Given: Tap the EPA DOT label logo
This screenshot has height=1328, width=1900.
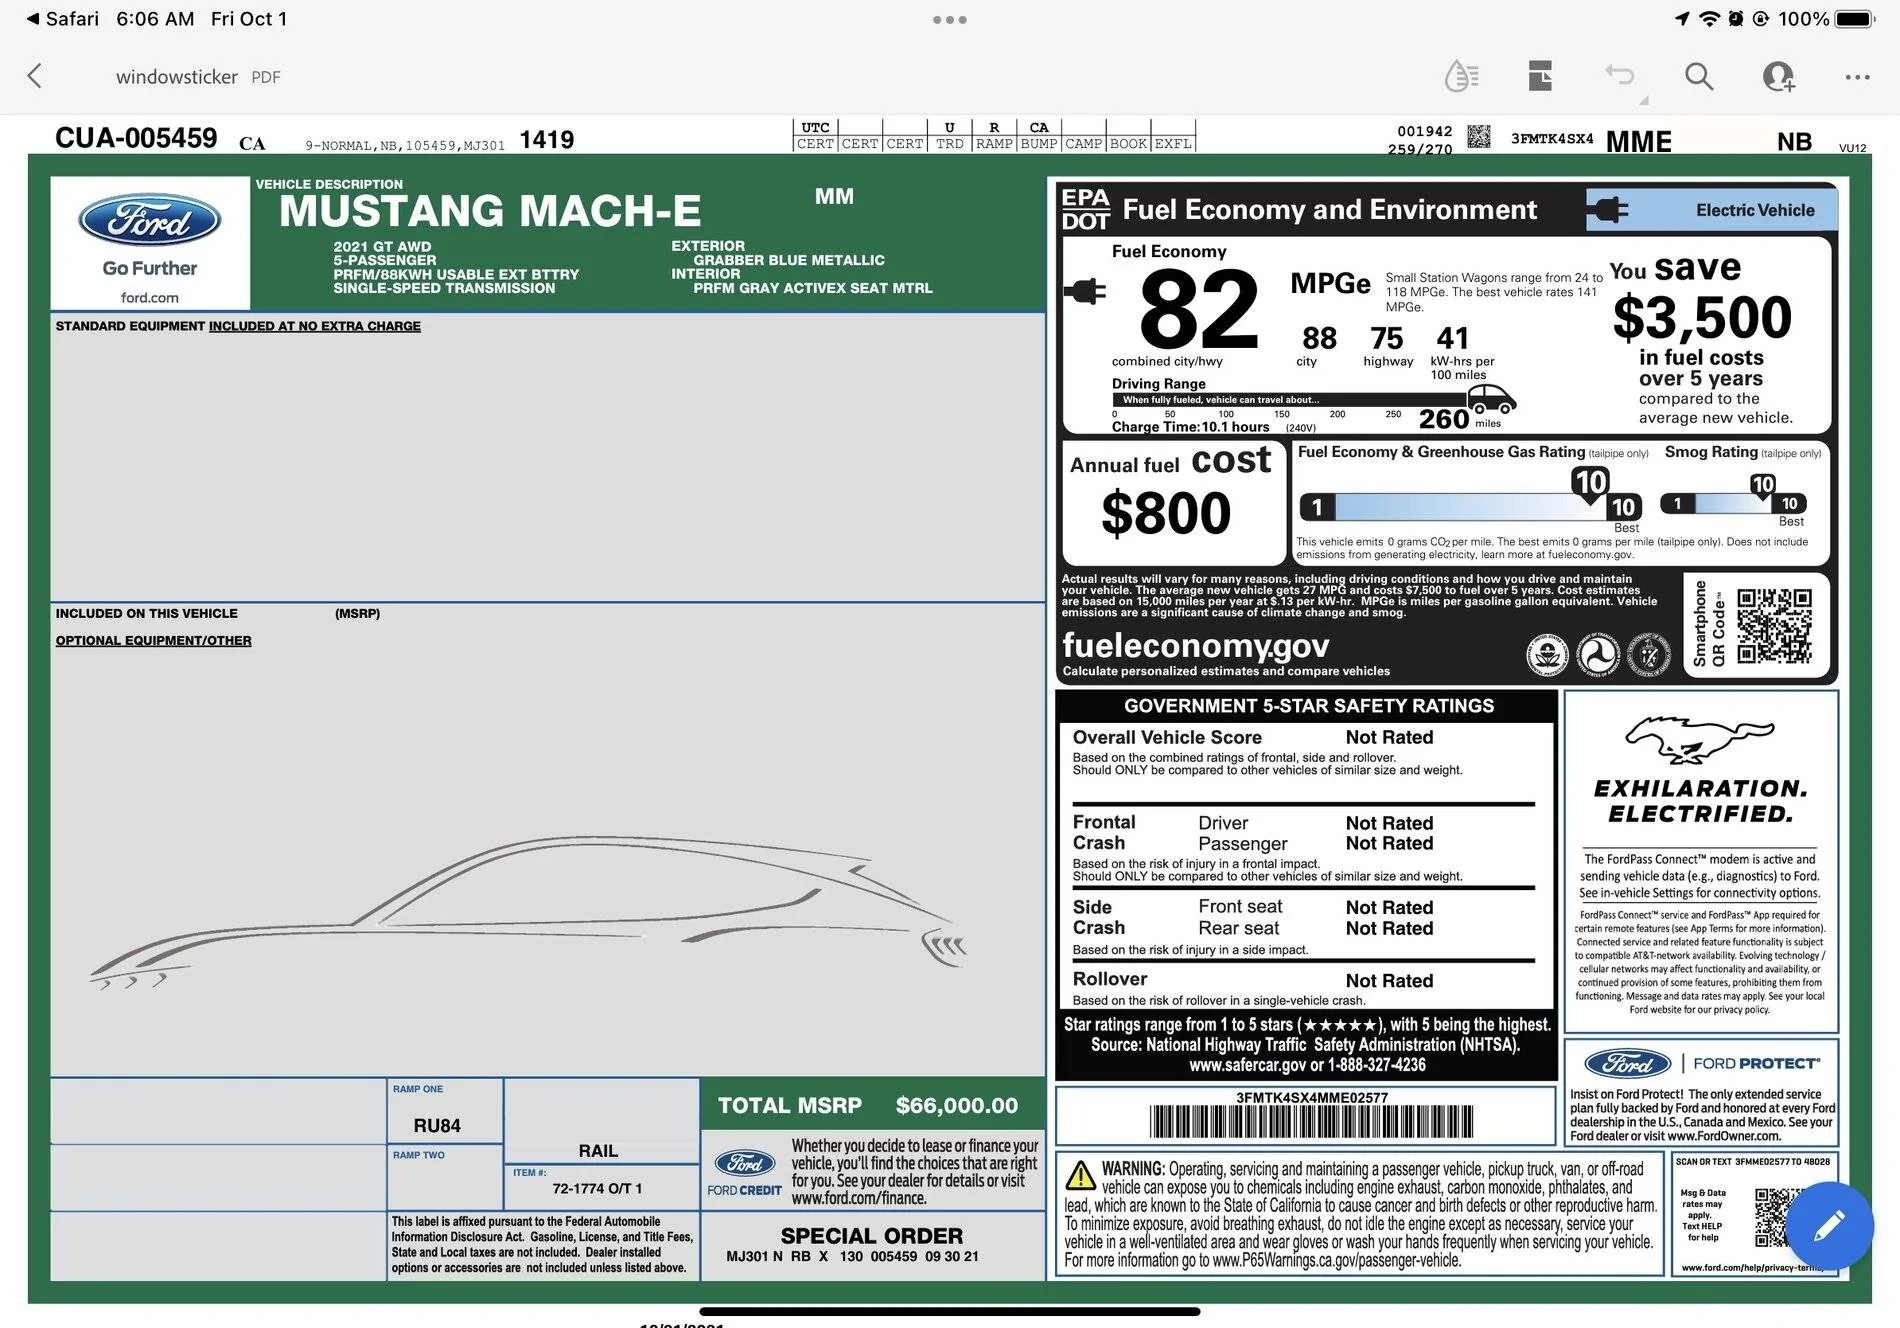Looking at the screenshot, I should (x=1085, y=209).
